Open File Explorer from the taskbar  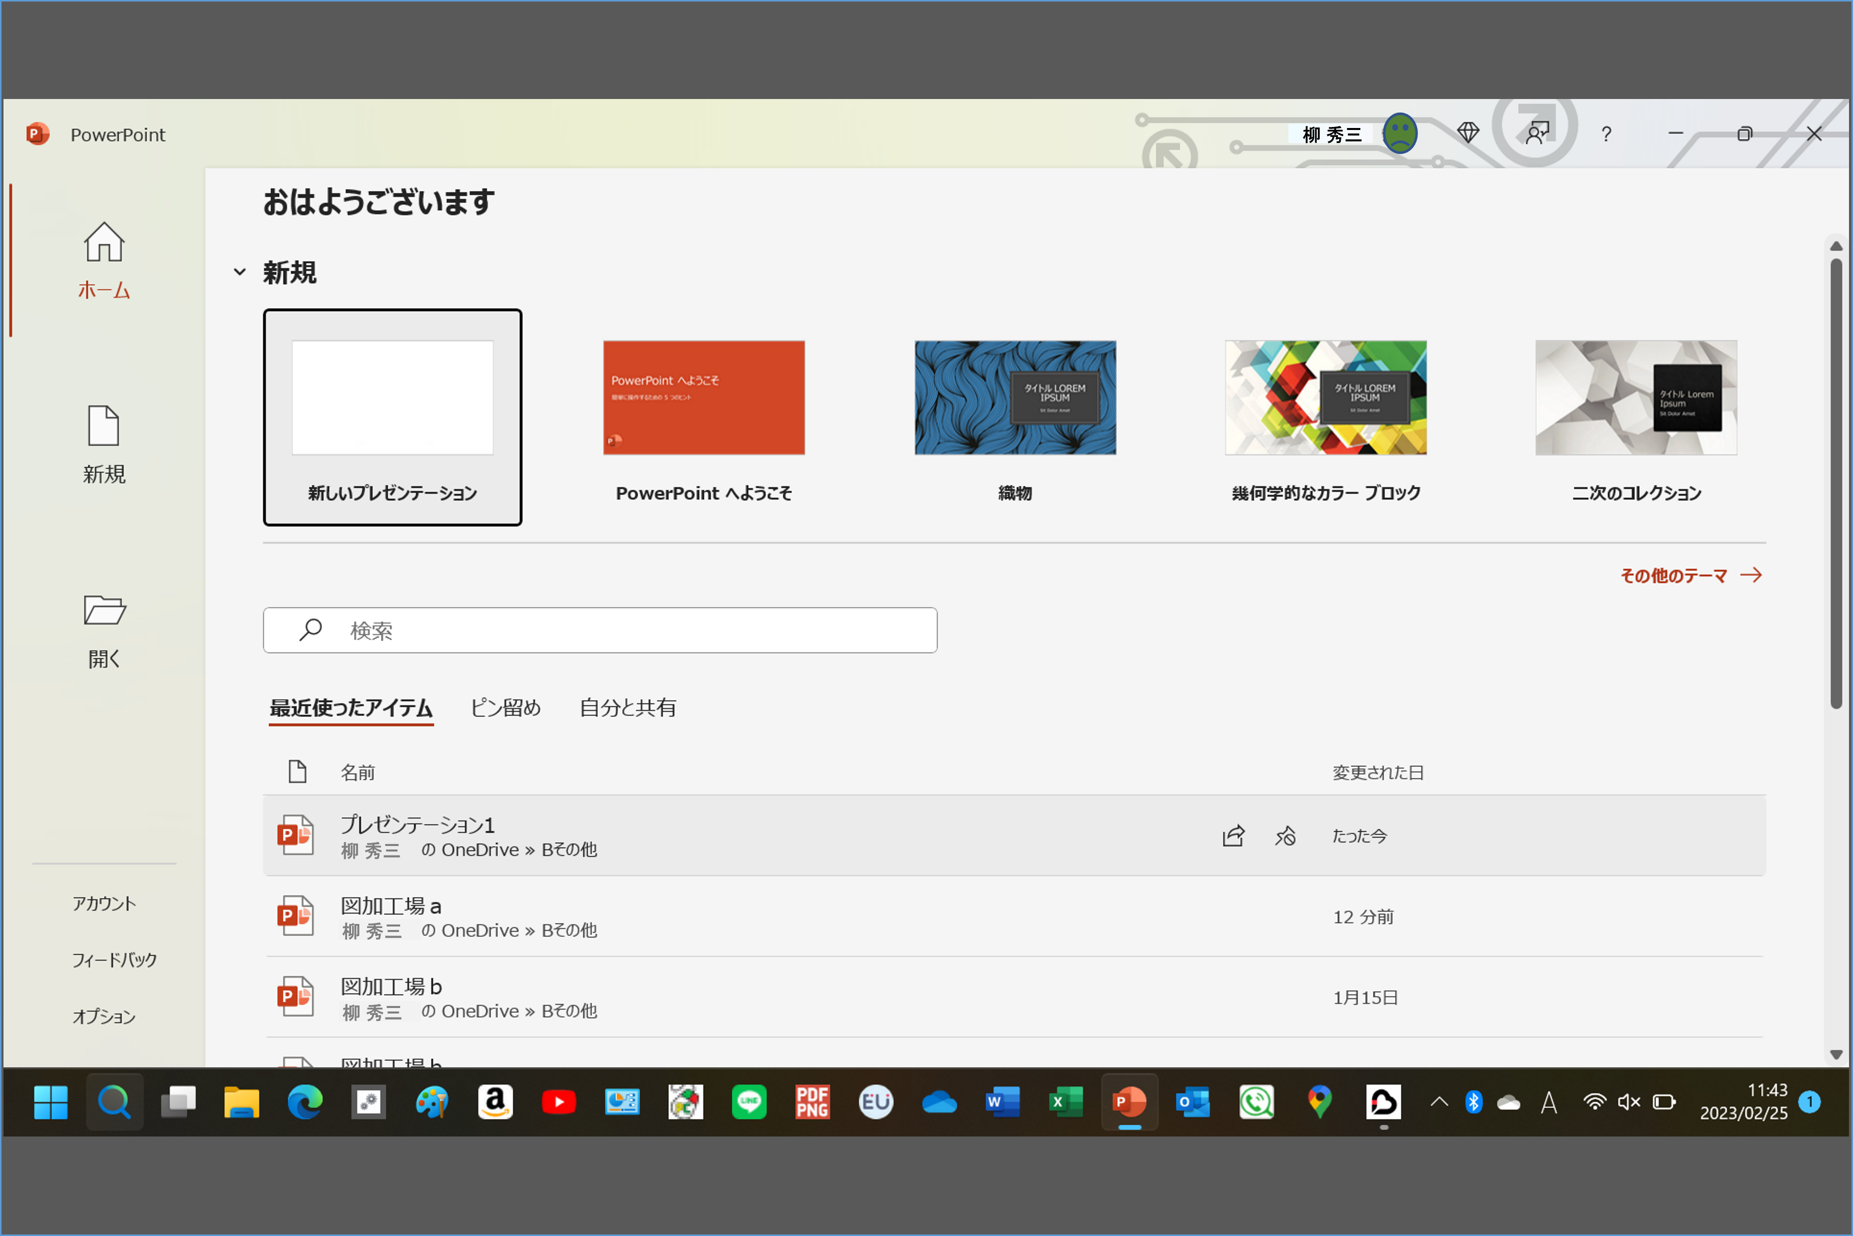(x=241, y=1102)
